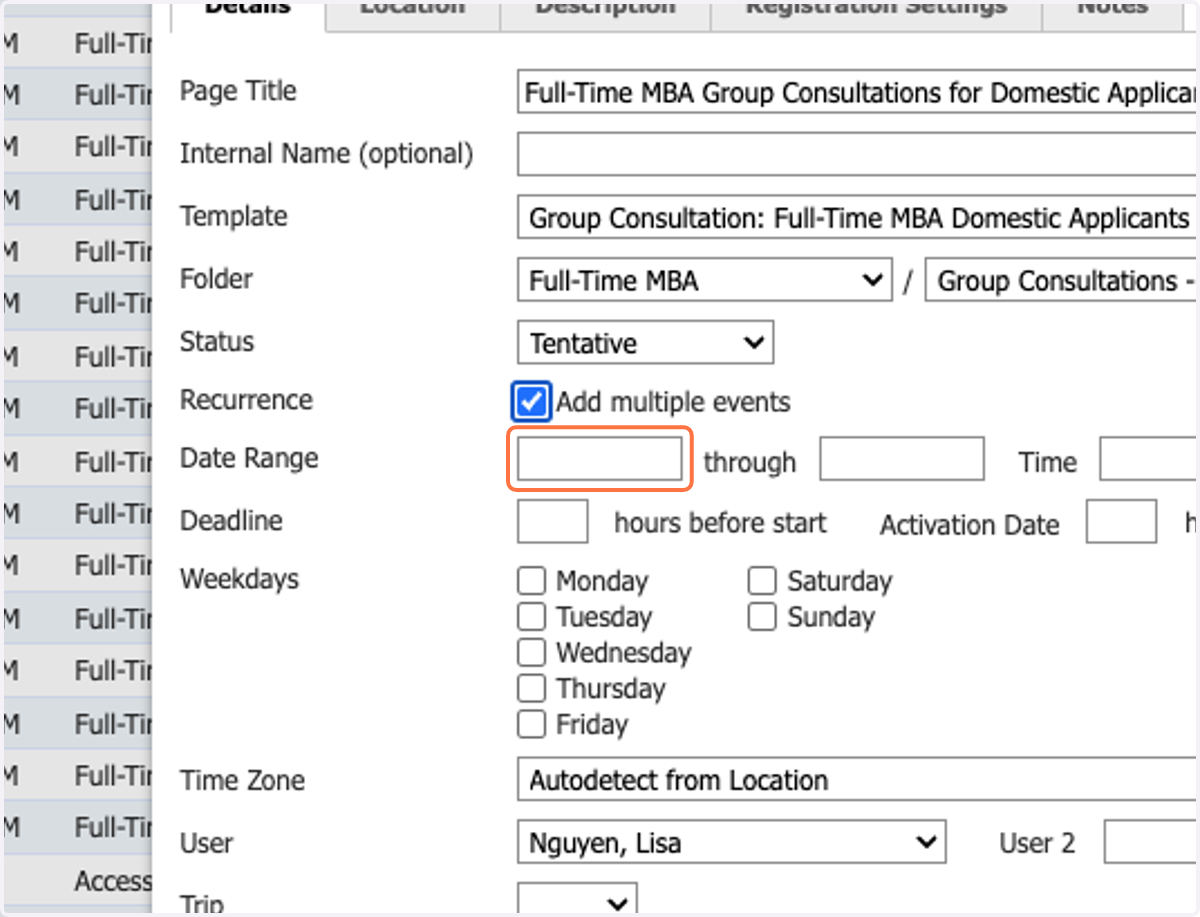The image size is (1200, 917).
Task: Open the Template dropdown
Action: [x=858, y=218]
